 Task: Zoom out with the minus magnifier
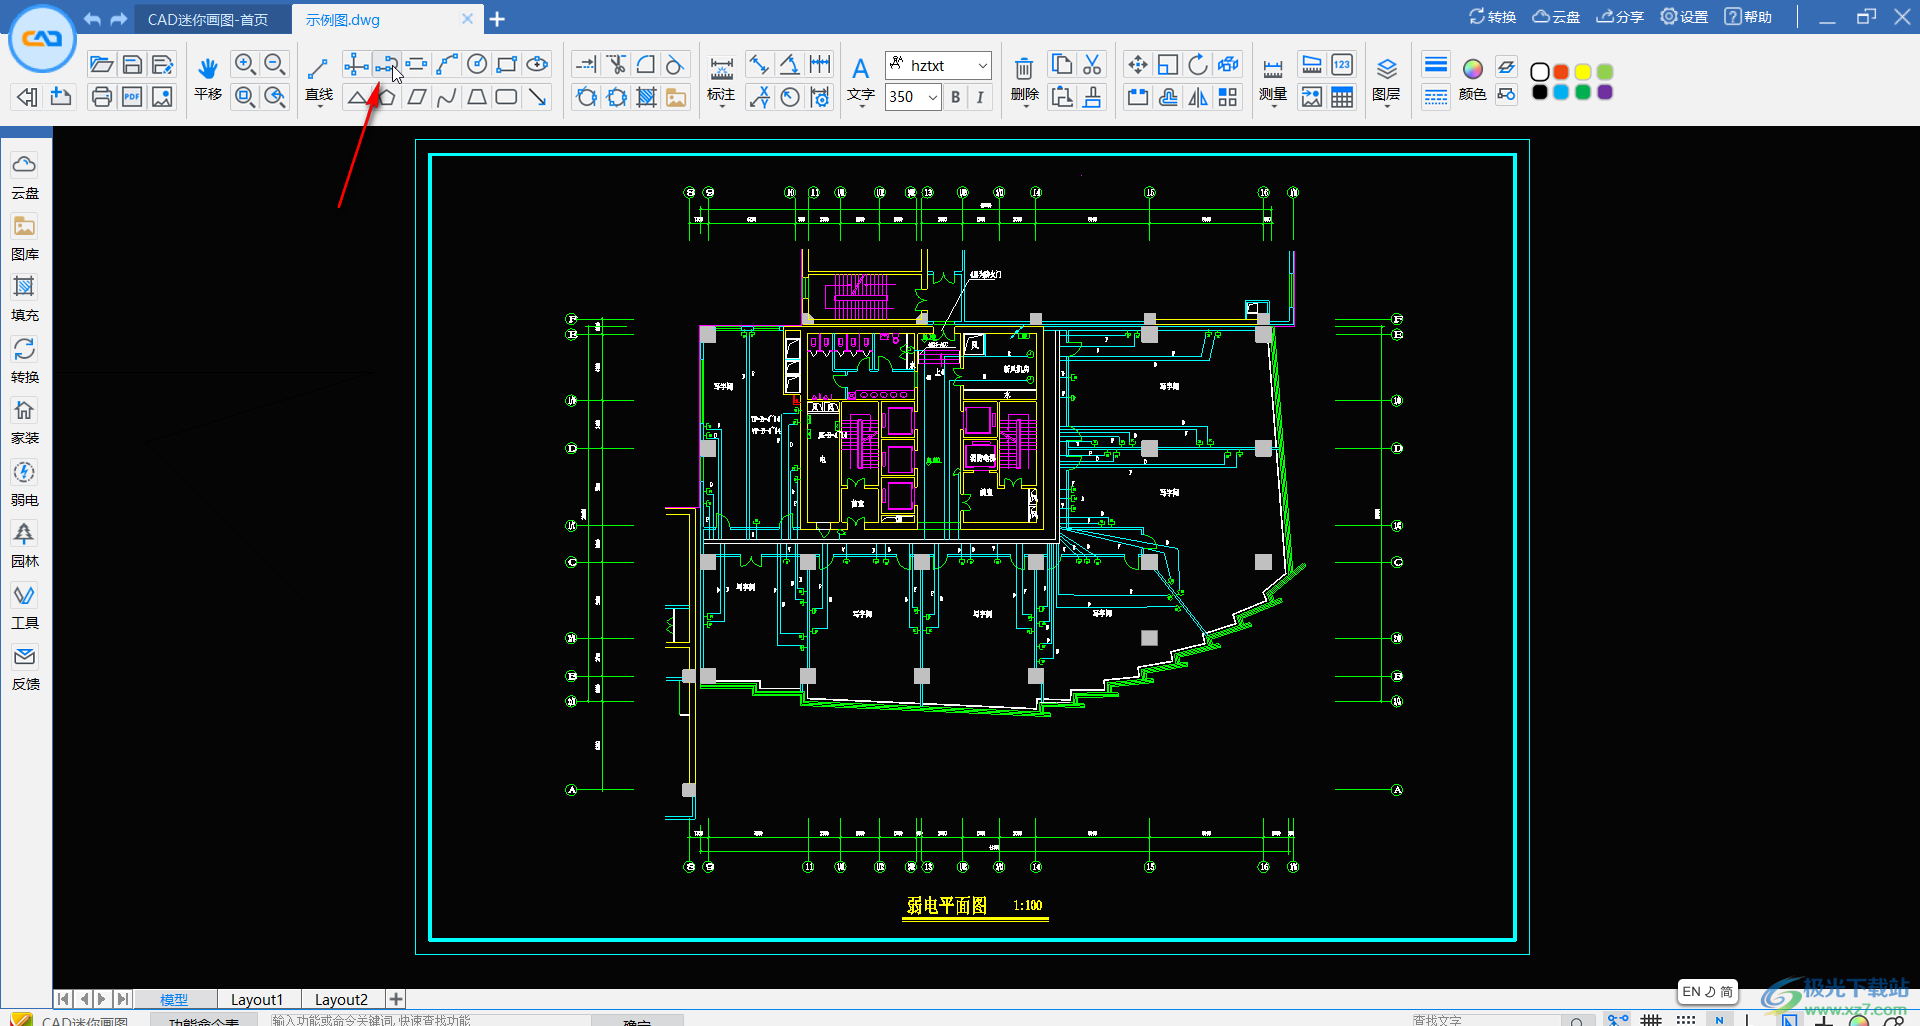tap(275, 65)
